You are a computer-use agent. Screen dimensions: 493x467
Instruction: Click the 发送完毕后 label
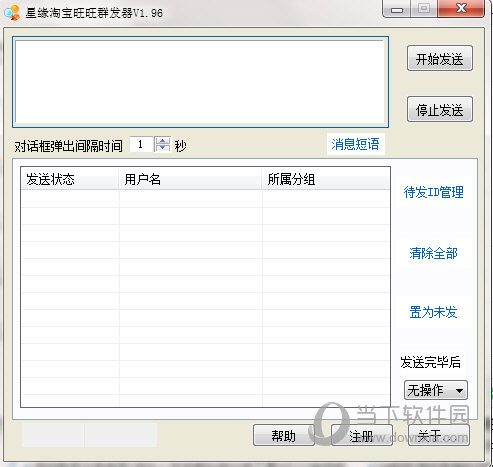[x=430, y=362]
